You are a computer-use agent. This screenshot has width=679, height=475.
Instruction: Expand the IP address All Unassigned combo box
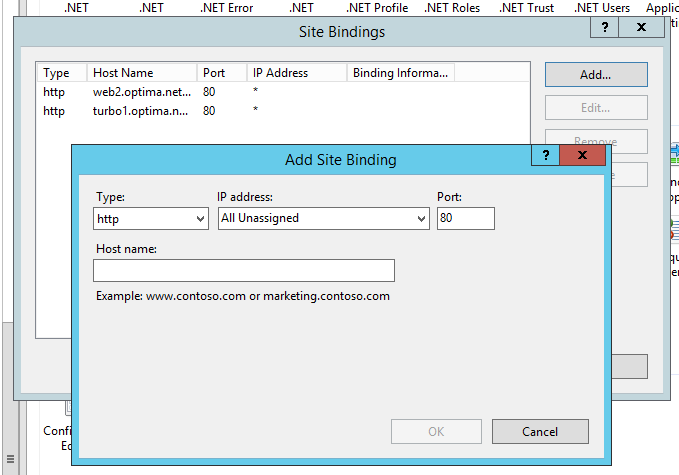323,218
